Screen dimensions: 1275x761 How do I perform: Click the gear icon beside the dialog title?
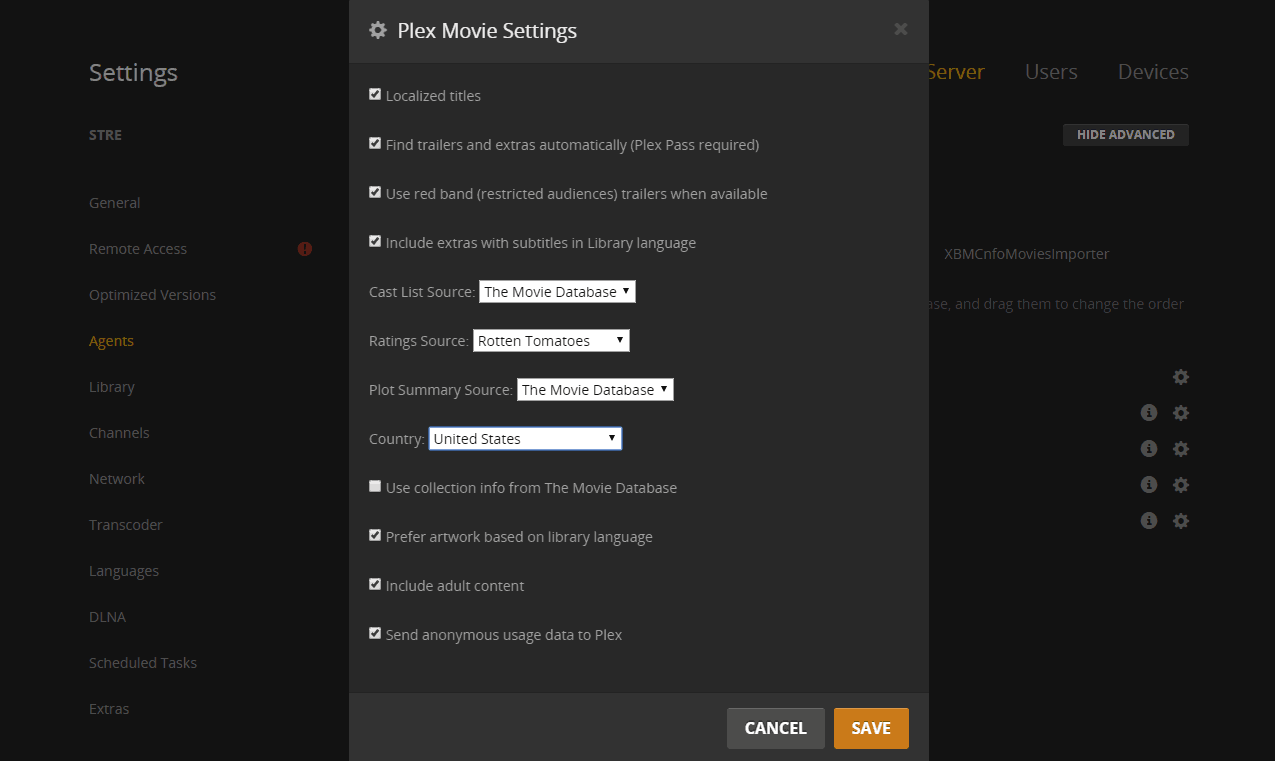(x=378, y=30)
